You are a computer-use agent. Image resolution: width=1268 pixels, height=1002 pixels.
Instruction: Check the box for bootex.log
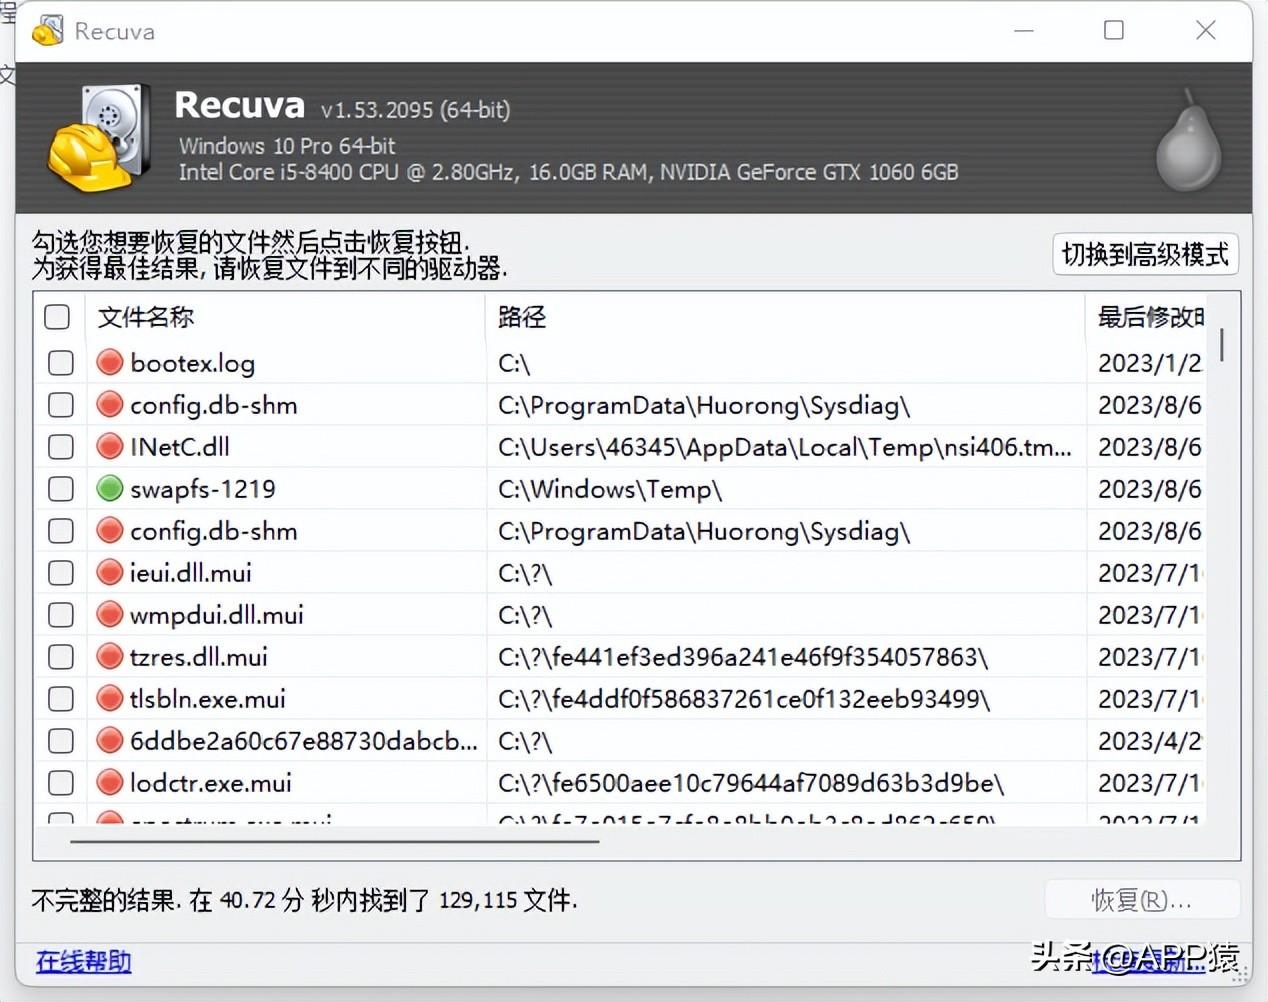(x=61, y=362)
